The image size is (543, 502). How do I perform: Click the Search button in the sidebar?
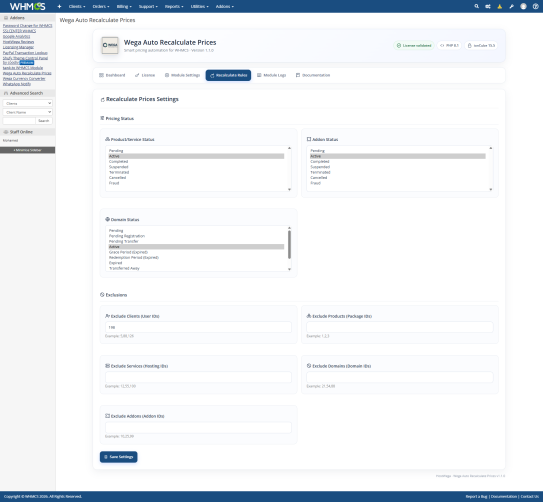pyautogui.click(x=44, y=121)
